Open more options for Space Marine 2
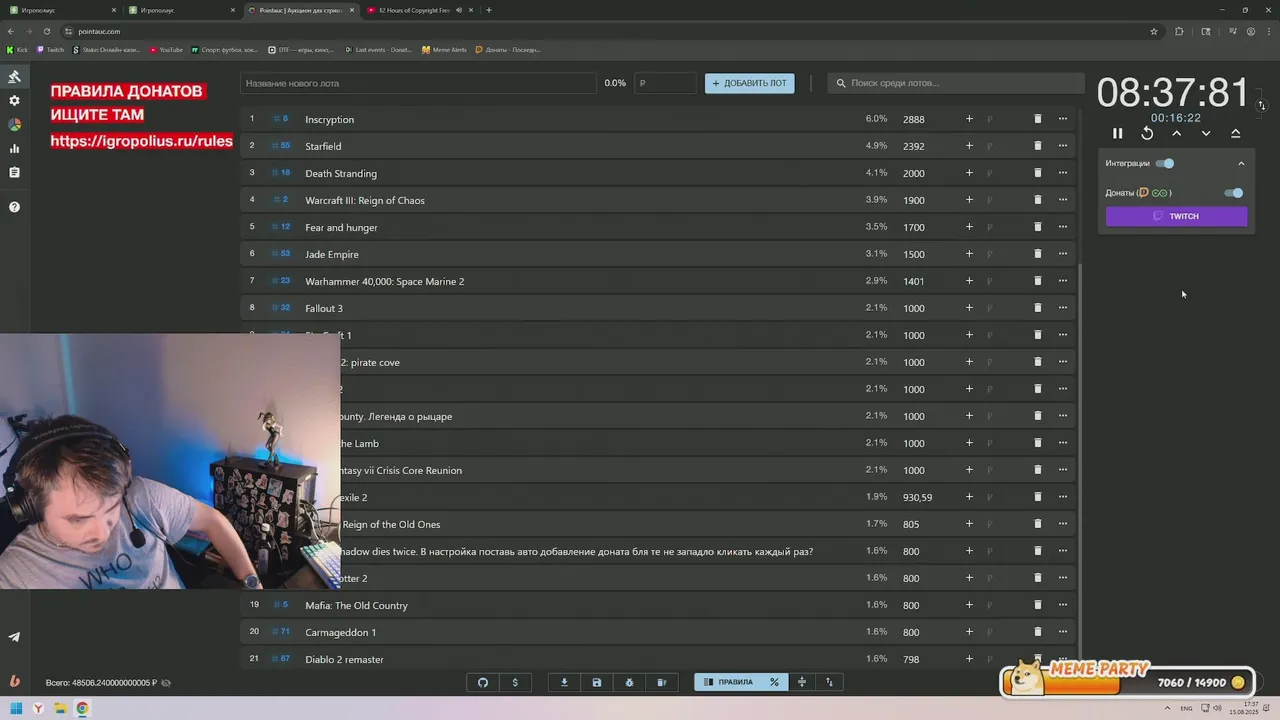The height and width of the screenshot is (720, 1280). [1063, 281]
